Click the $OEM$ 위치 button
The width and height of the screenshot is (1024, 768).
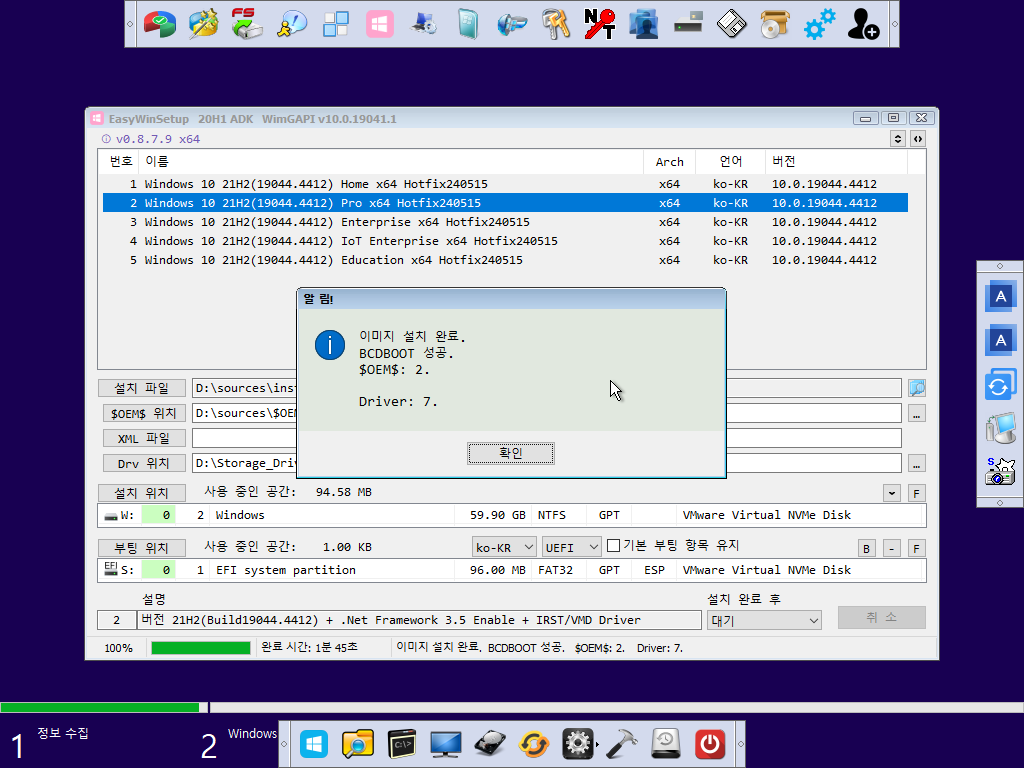click(x=144, y=413)
